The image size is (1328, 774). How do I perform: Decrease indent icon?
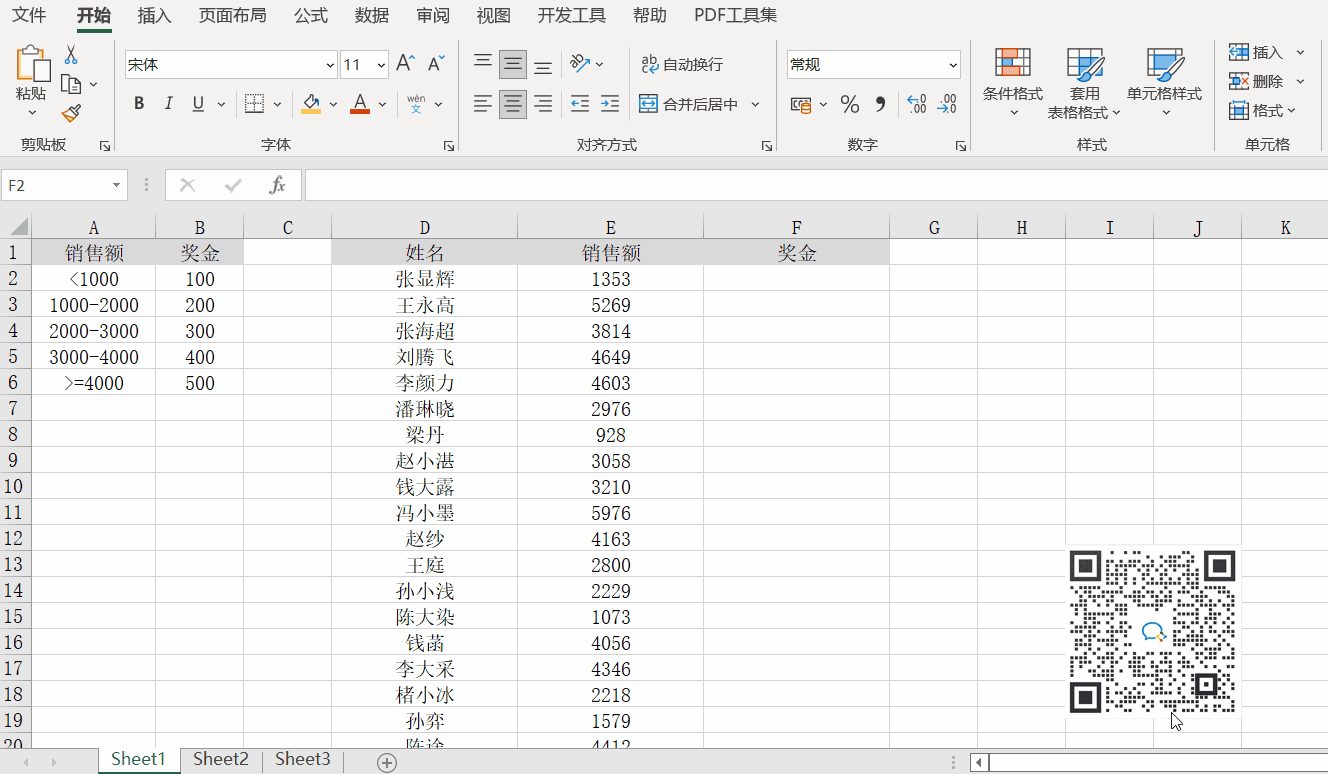(580, 104)
